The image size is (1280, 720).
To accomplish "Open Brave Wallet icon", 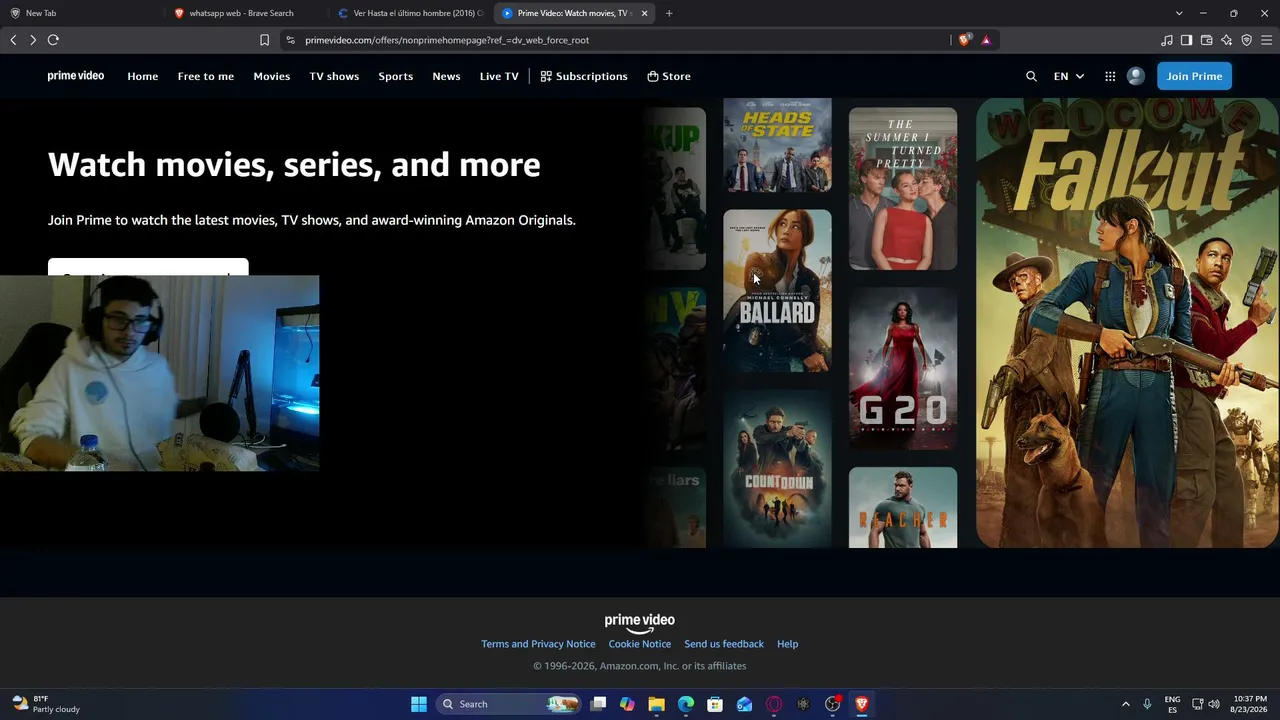I will tap(1207, 40).
